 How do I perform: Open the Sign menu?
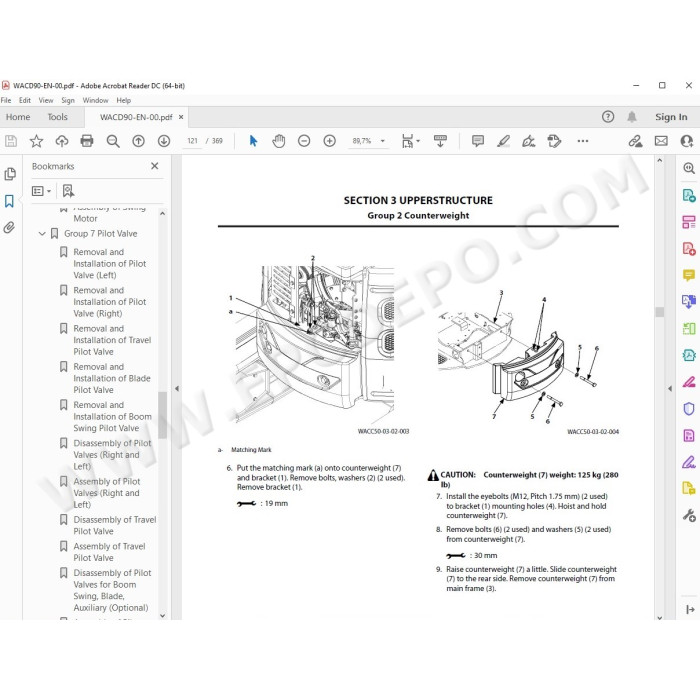pos(68,100)
